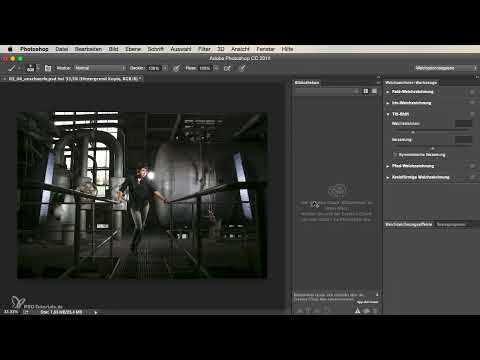Enable the airbrush icon in options bar
This screenshot has height=360, width=480.
[x=227, y=68]
